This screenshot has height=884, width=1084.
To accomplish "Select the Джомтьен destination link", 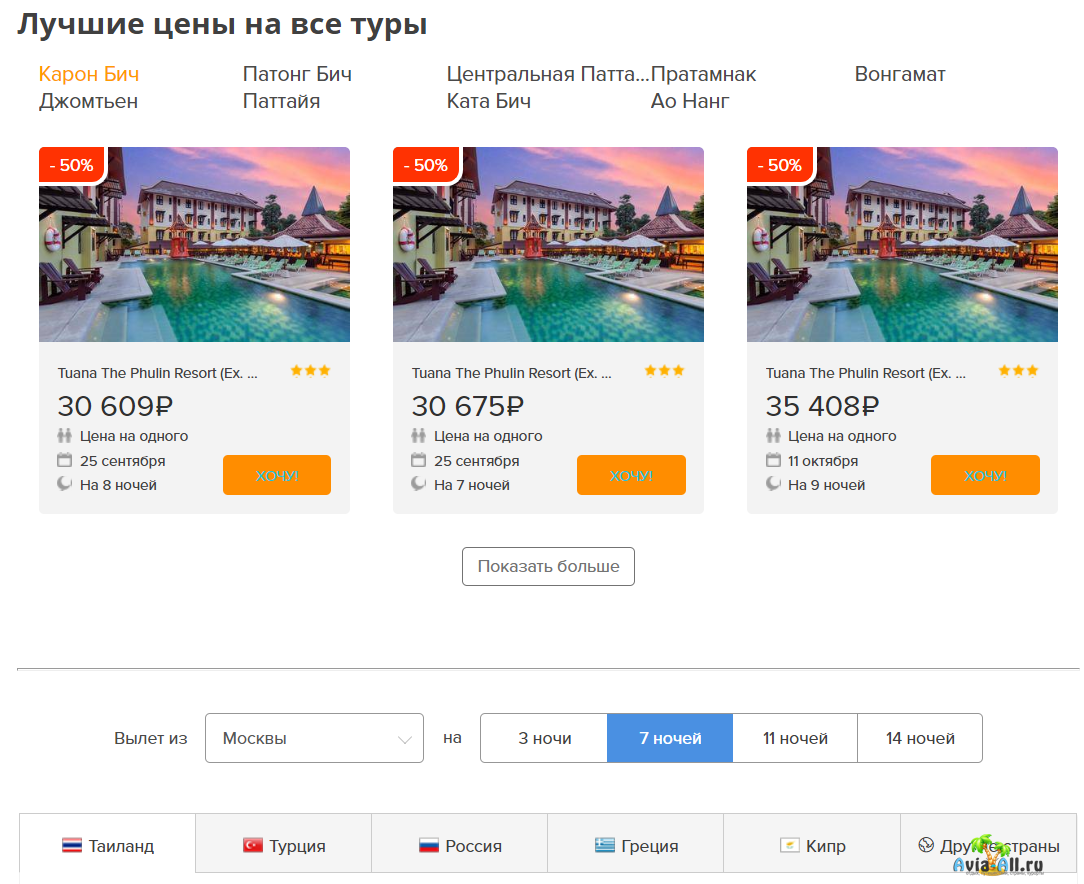I will coord(88,101).
